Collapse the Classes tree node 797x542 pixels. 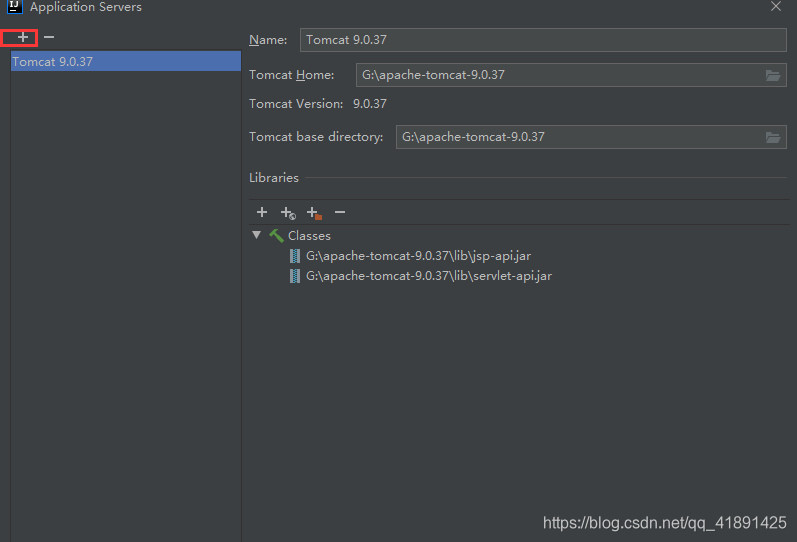tap(257, 235)
